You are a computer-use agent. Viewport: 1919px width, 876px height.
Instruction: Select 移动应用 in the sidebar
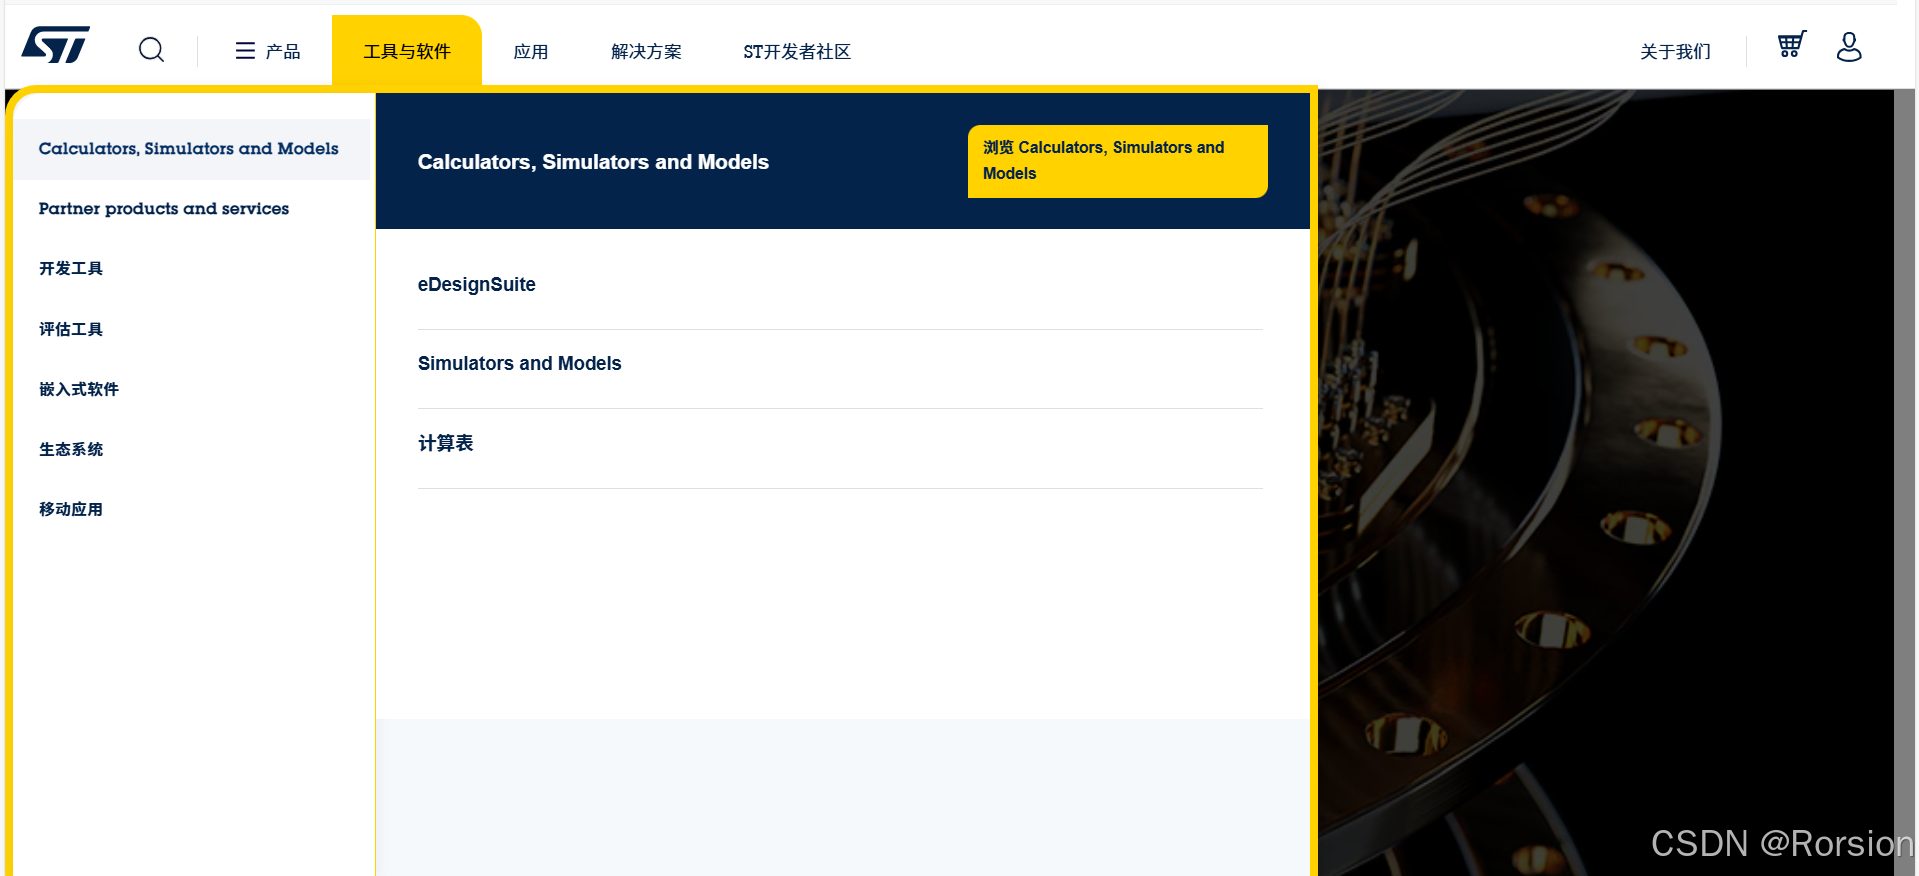coord(71,509)
